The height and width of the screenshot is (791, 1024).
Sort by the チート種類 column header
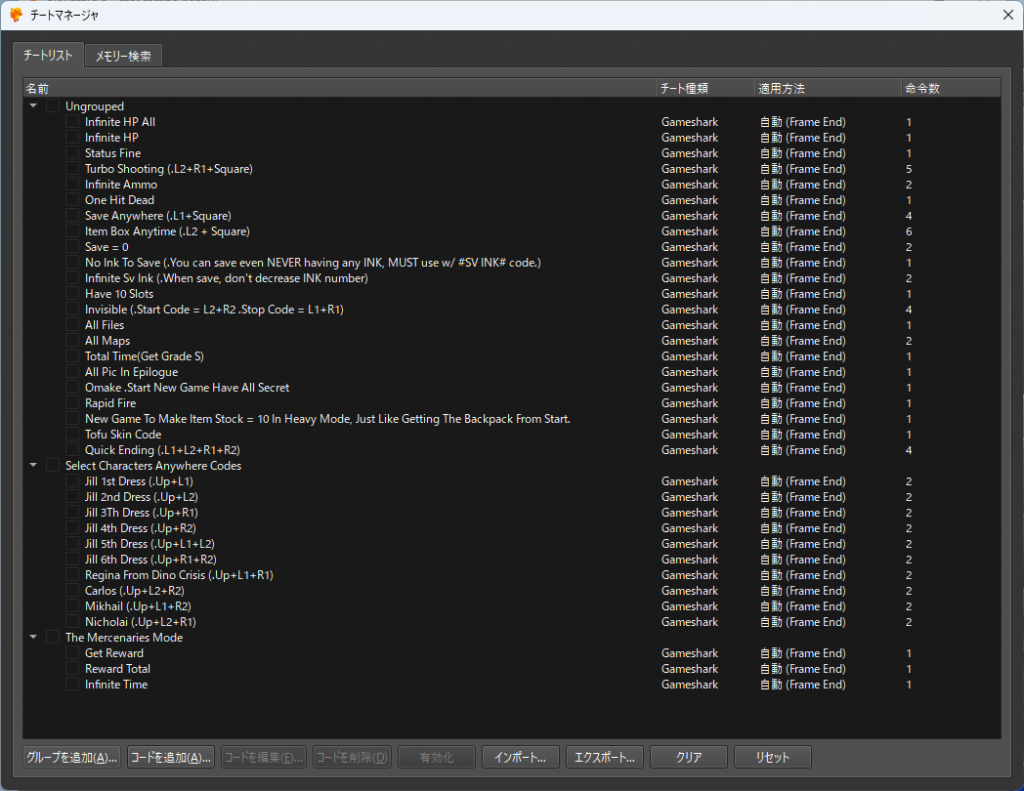[x=706, y=88]
